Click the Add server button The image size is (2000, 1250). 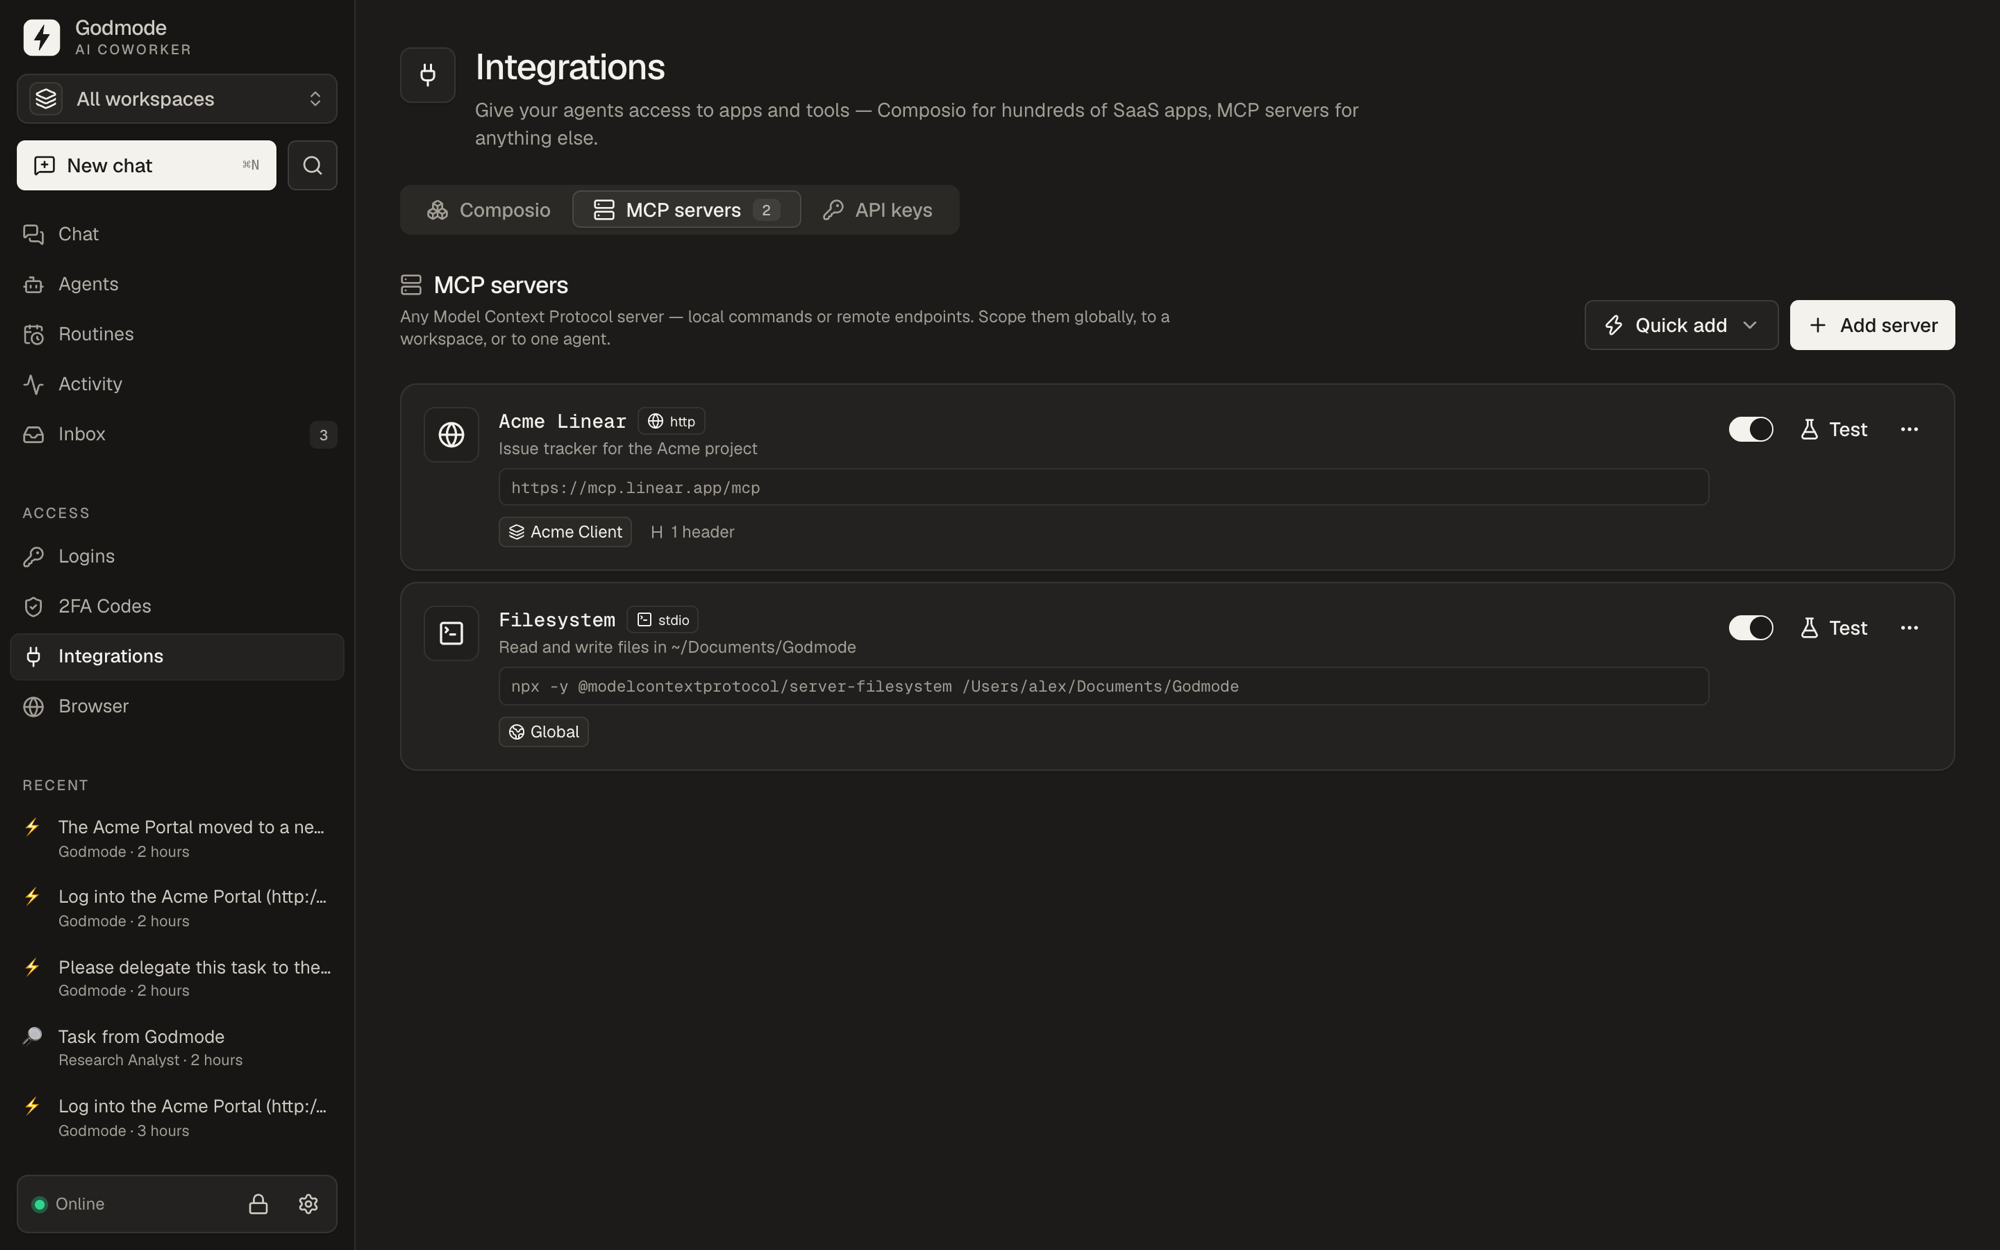[x=1872, y=325]
